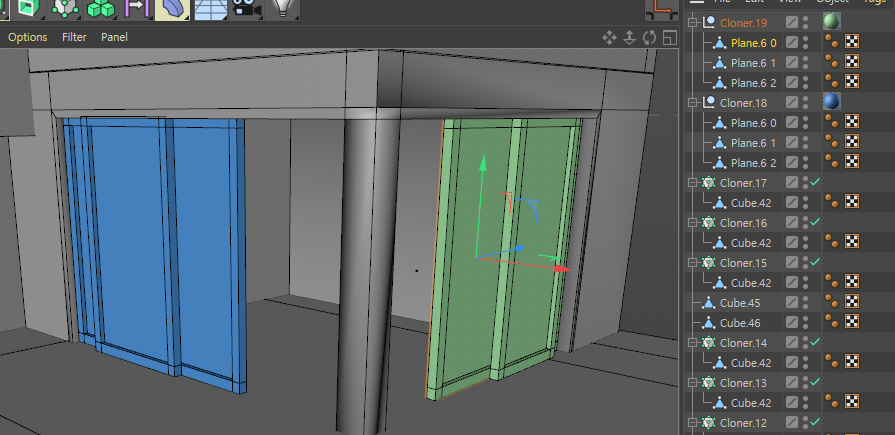This screenshot has height=435, width=895.
Task: Collapse the Cloner.19 hierarchy
Action: point(694,23)
